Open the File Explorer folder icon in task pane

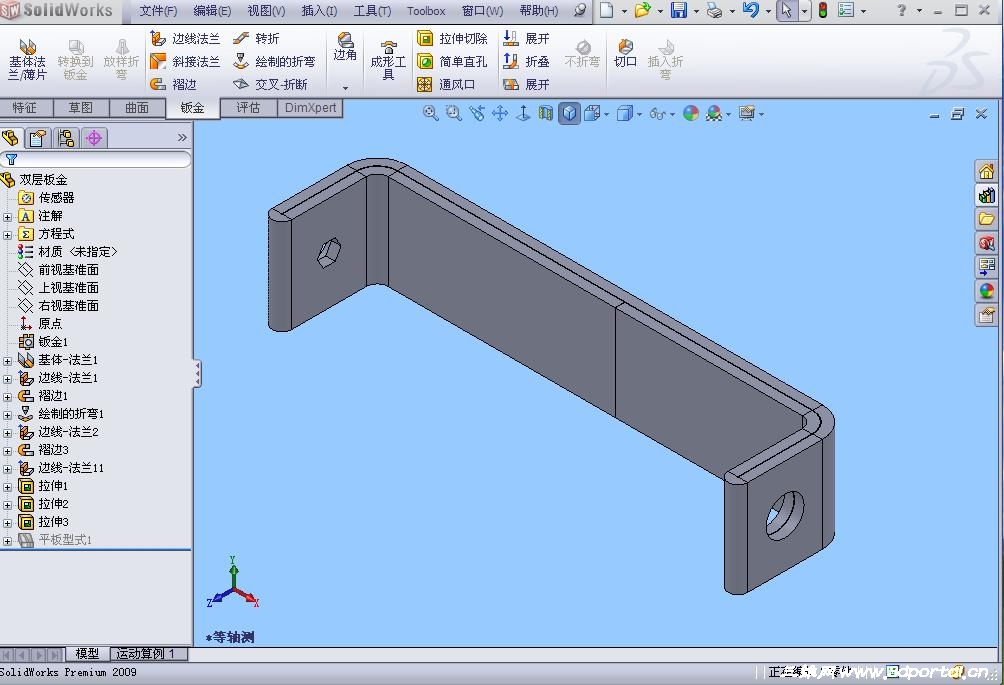point(986,219)
